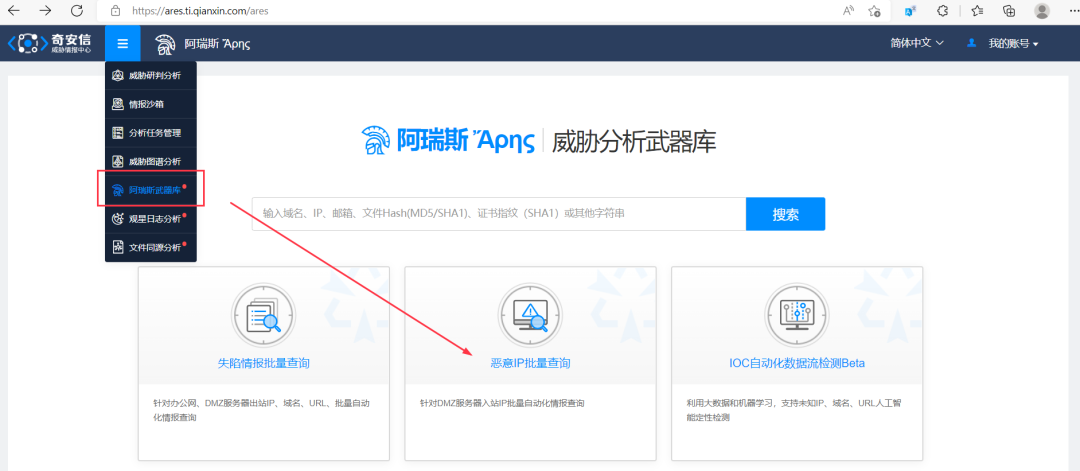Open the 失陷情报批量查询 link
This screenshot has width=1080, height=471.
click(263, 363)
